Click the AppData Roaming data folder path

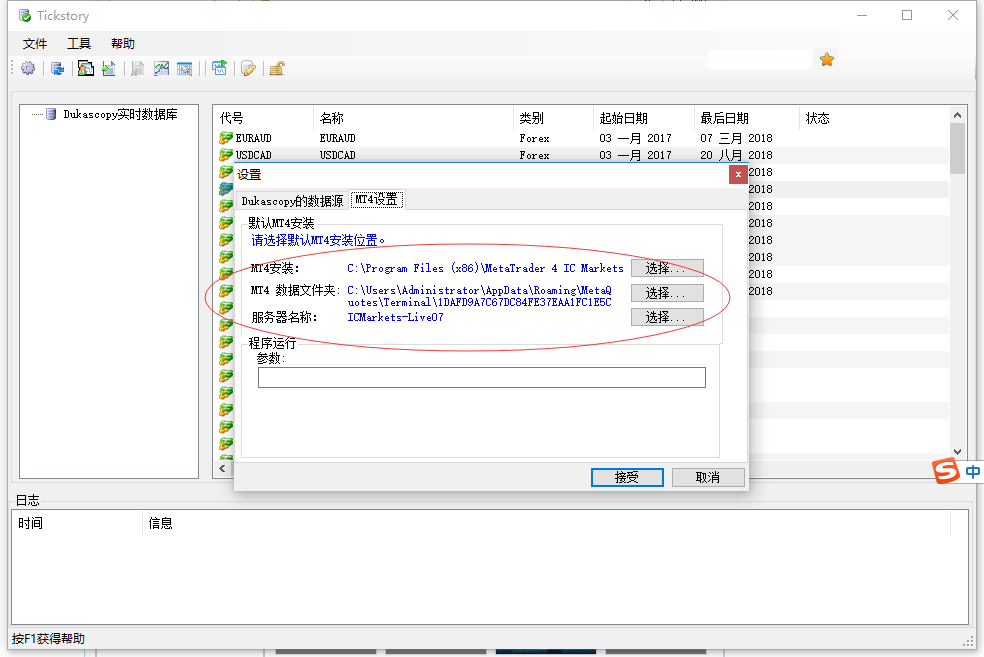coord(479,296)
